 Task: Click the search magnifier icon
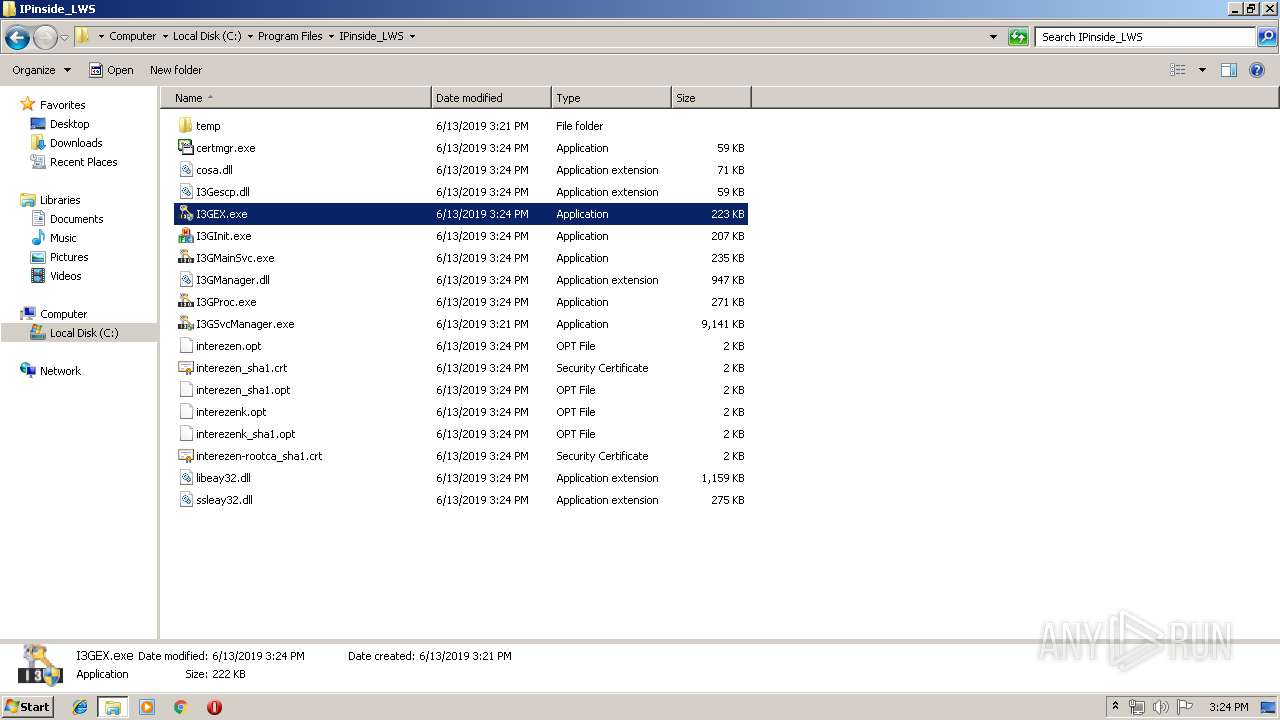1267,37
